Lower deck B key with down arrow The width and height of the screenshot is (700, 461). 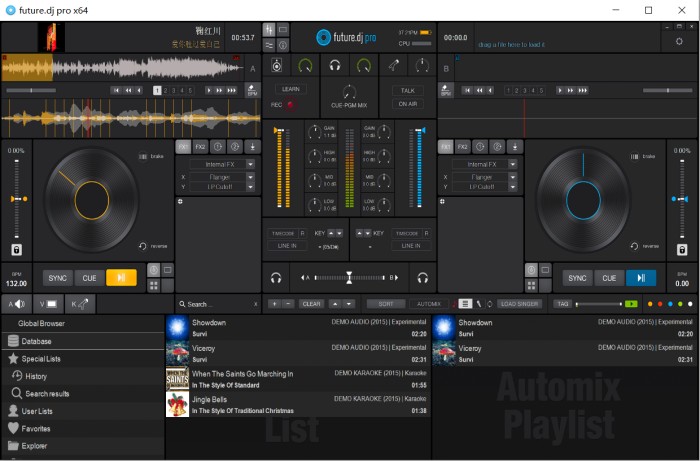coord(367,233)
